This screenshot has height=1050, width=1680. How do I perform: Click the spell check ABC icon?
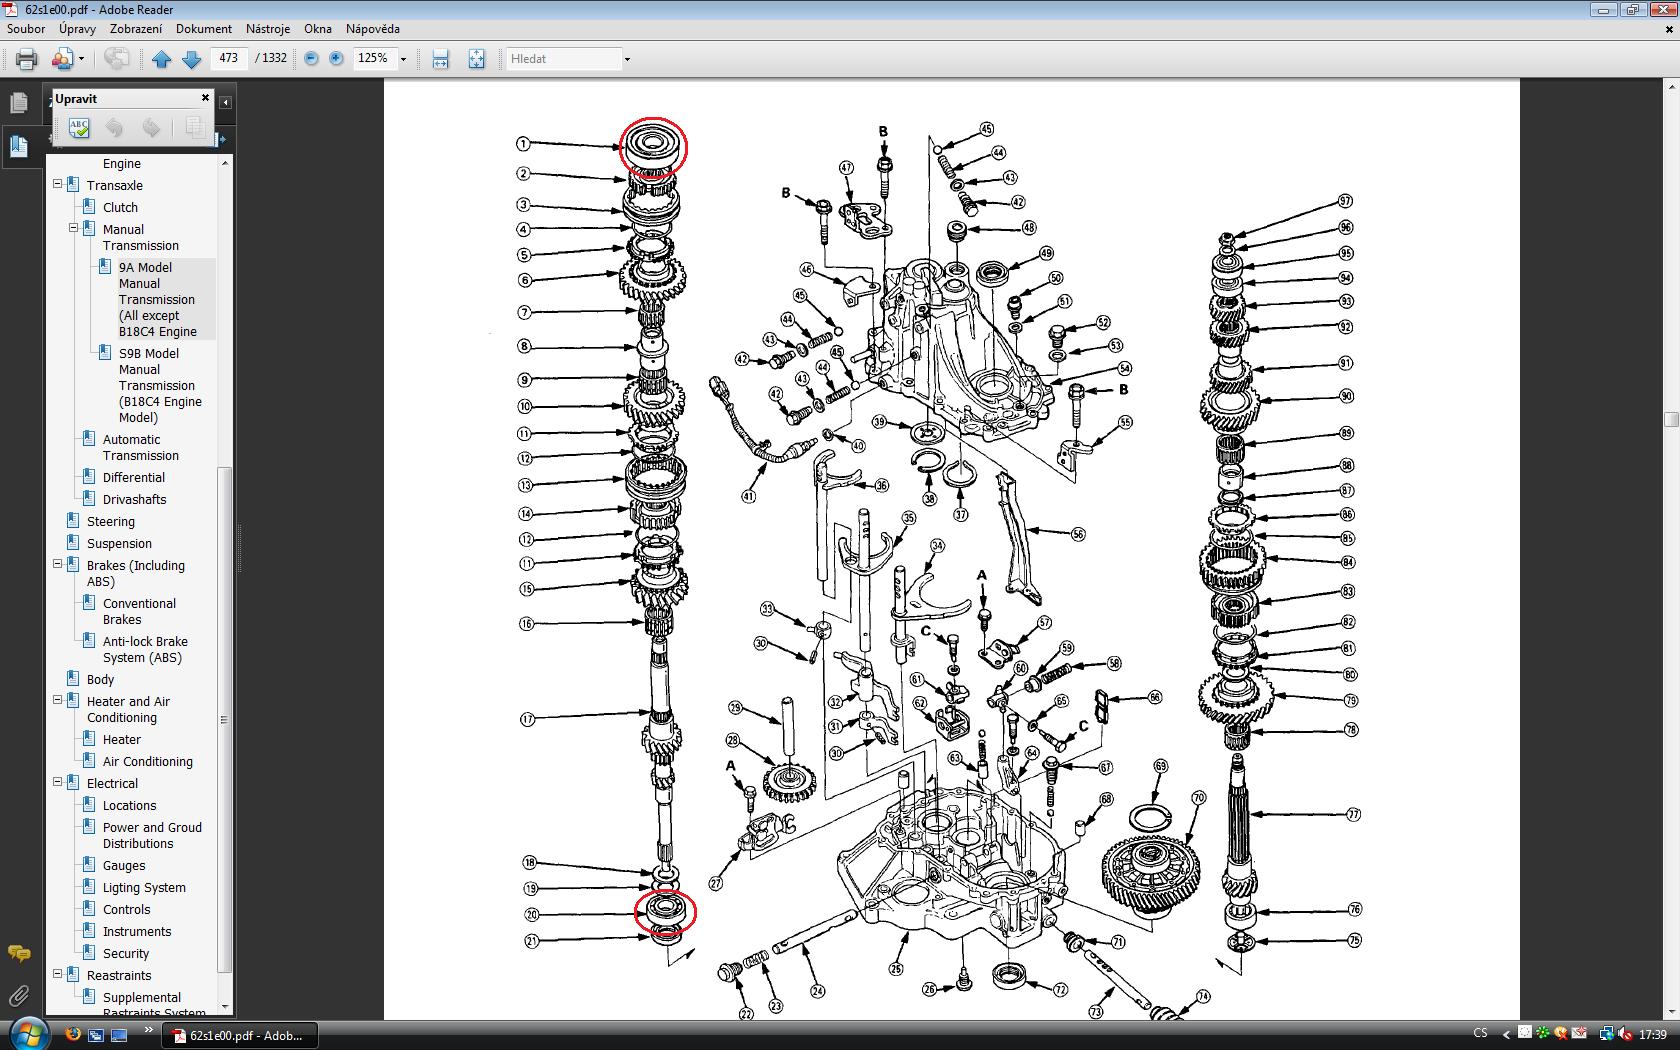coord(79,128)
